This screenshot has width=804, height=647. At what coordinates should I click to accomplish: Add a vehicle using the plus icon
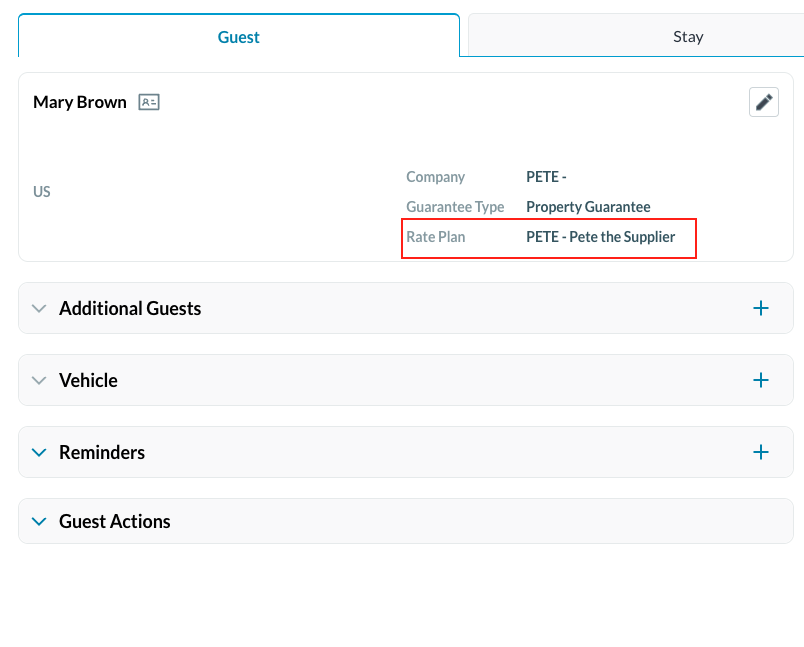coord(761,380)
